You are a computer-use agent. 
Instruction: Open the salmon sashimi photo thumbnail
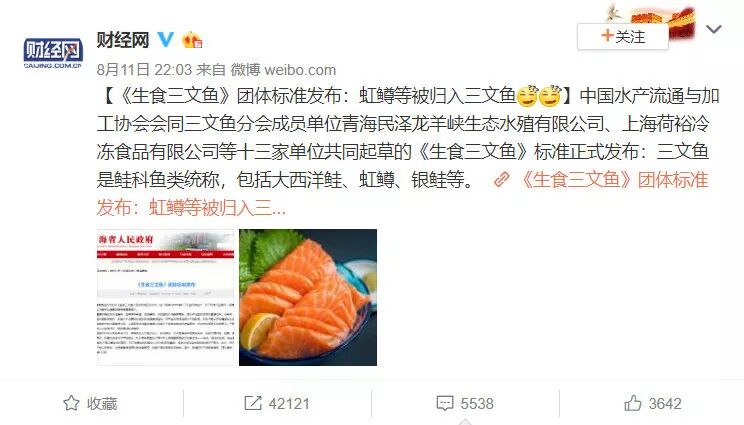click(x=308, y=297)
